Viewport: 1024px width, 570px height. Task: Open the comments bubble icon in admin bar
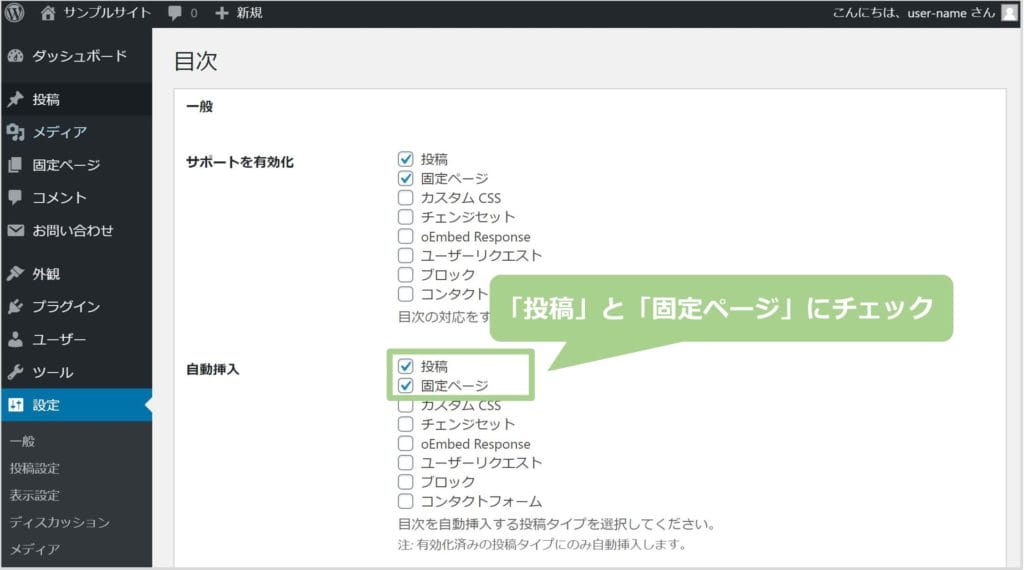point(175,13)
